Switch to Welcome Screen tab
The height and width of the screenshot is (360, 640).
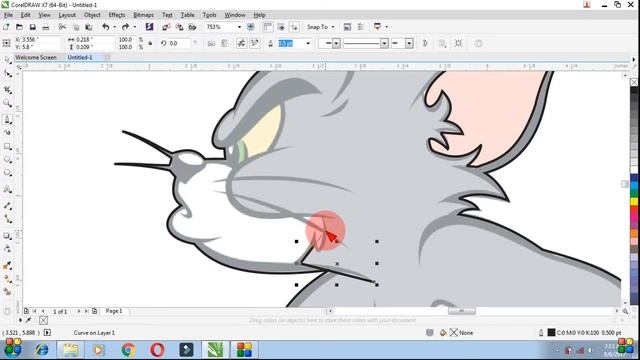tap(36, 58)
